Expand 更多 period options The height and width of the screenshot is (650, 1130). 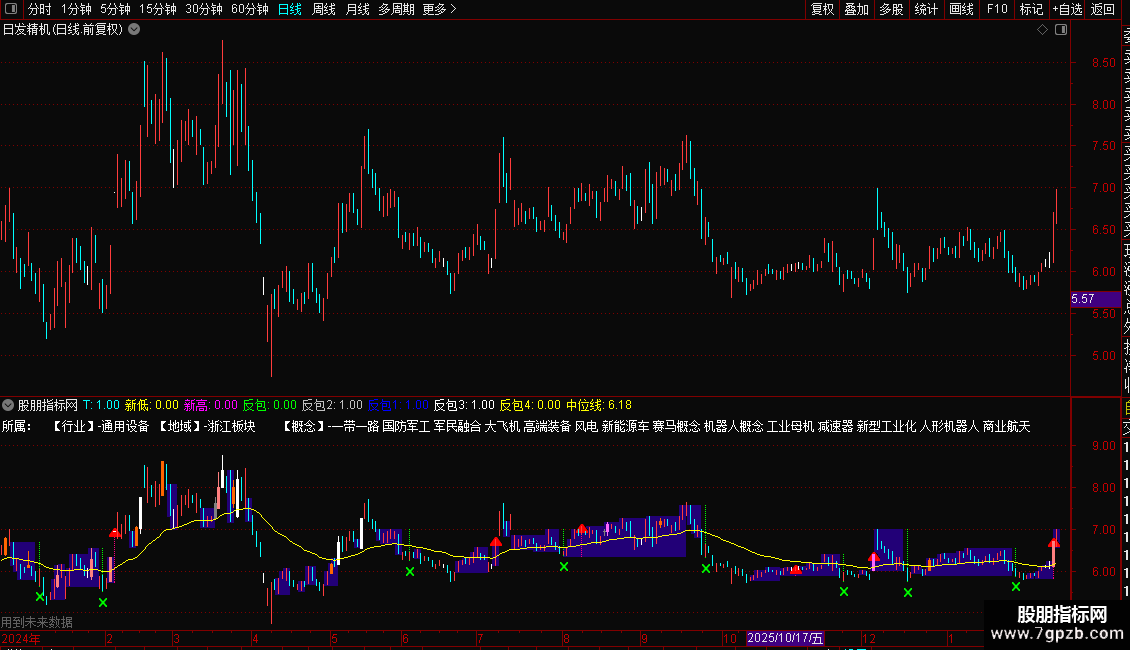[439, 9]
